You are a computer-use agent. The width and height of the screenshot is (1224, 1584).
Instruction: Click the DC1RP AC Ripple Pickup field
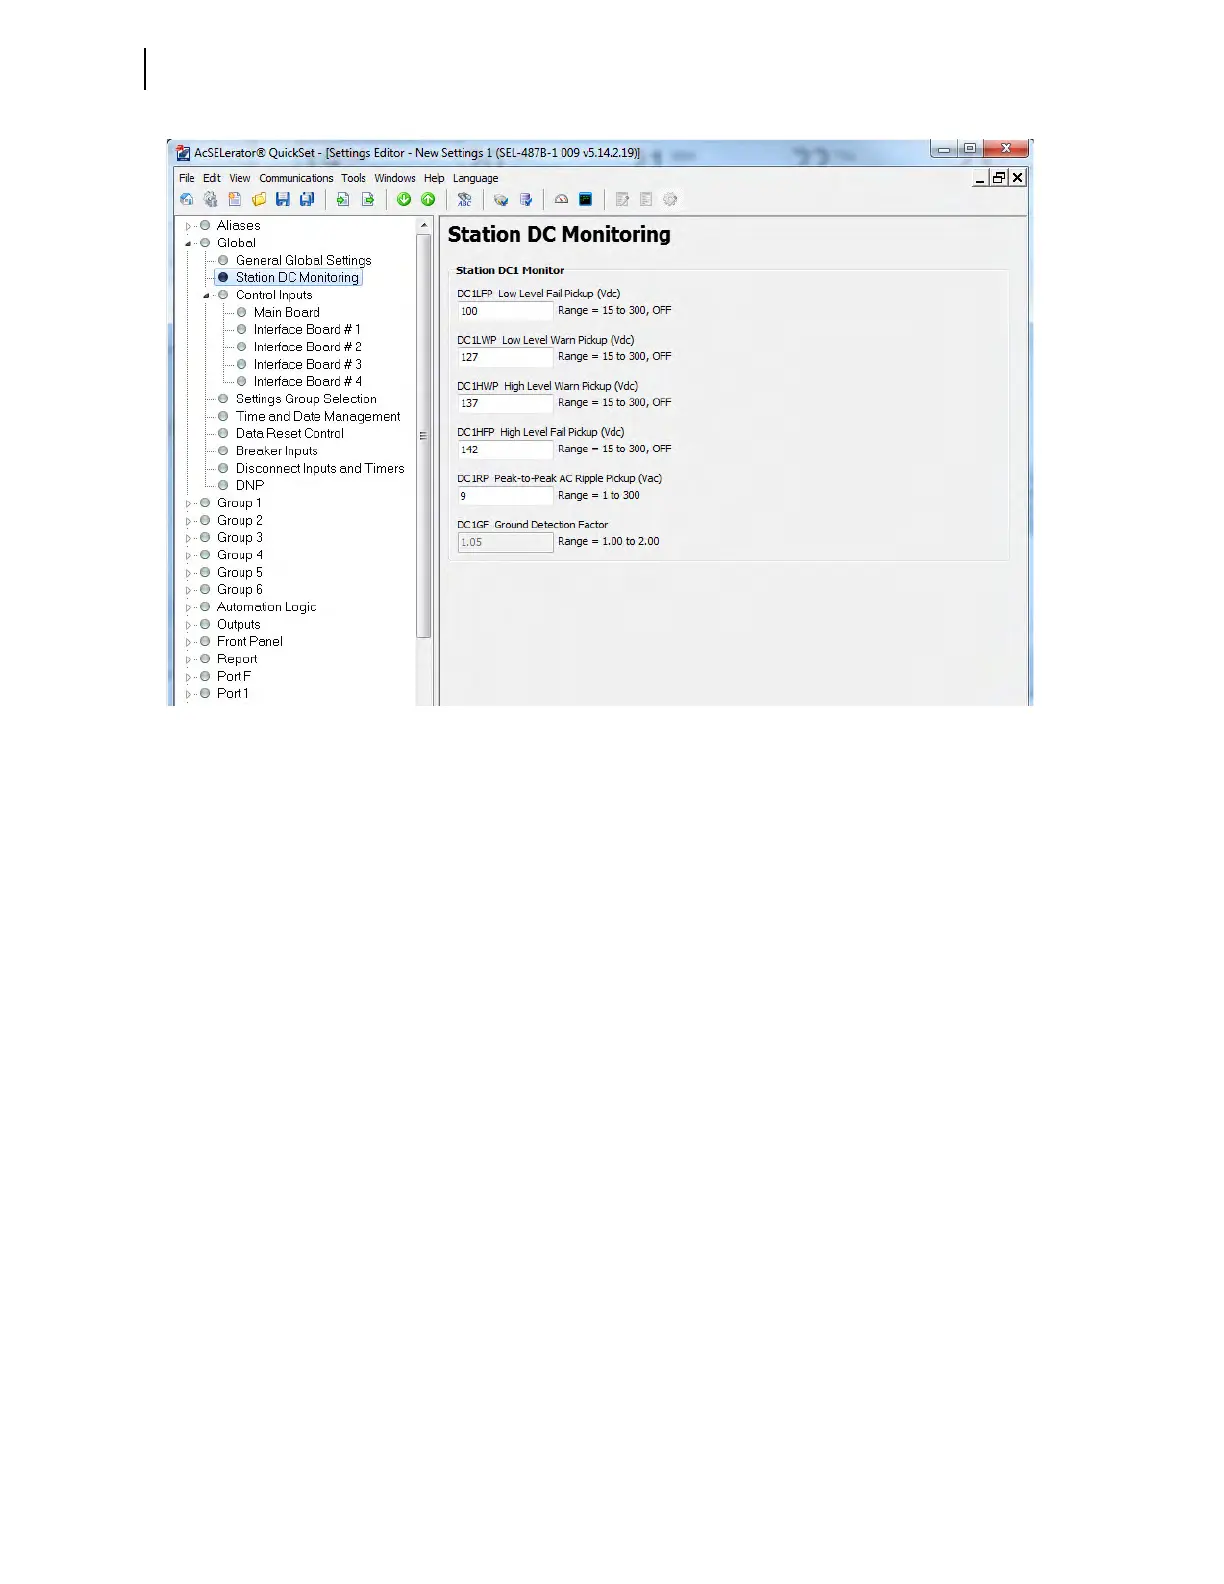tap(505, 496)
